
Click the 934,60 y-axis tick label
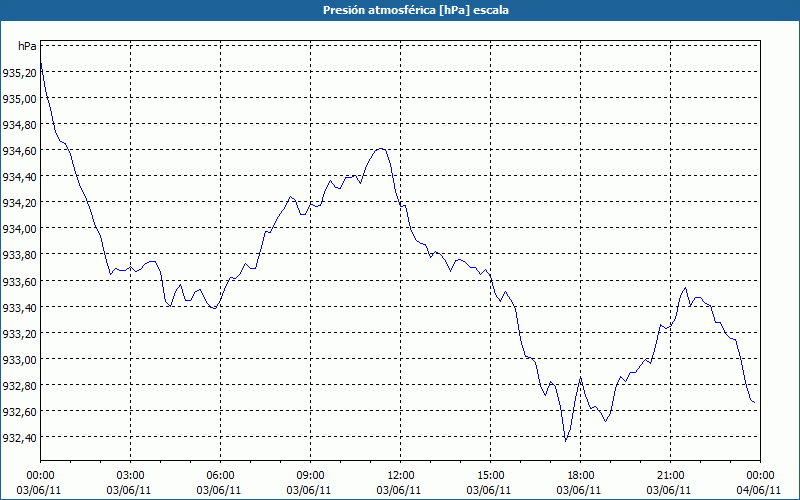point(19,151)
